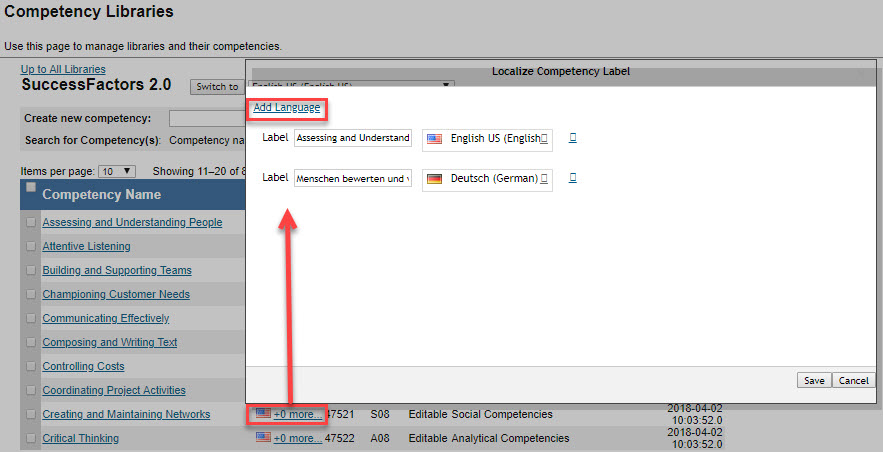Click +0 more for Creating and Maintaining Networks
This screenshot has width=883, height=452.
[x=298, y=414]
